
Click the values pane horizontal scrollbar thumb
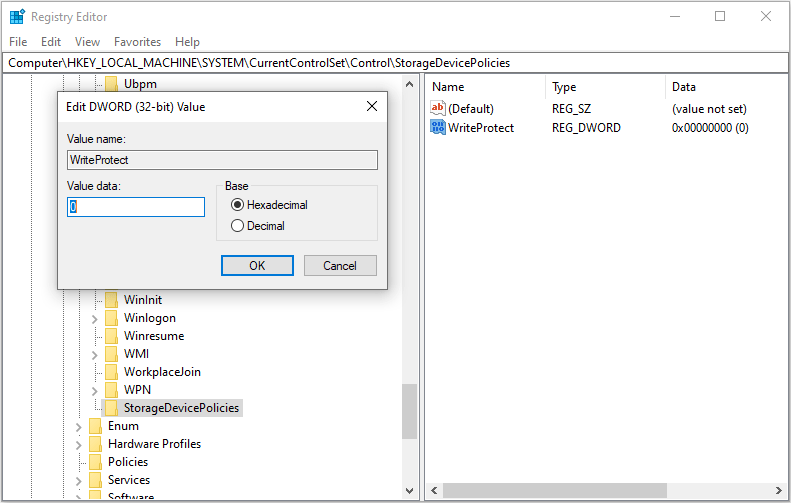click(x=555, y=490)
